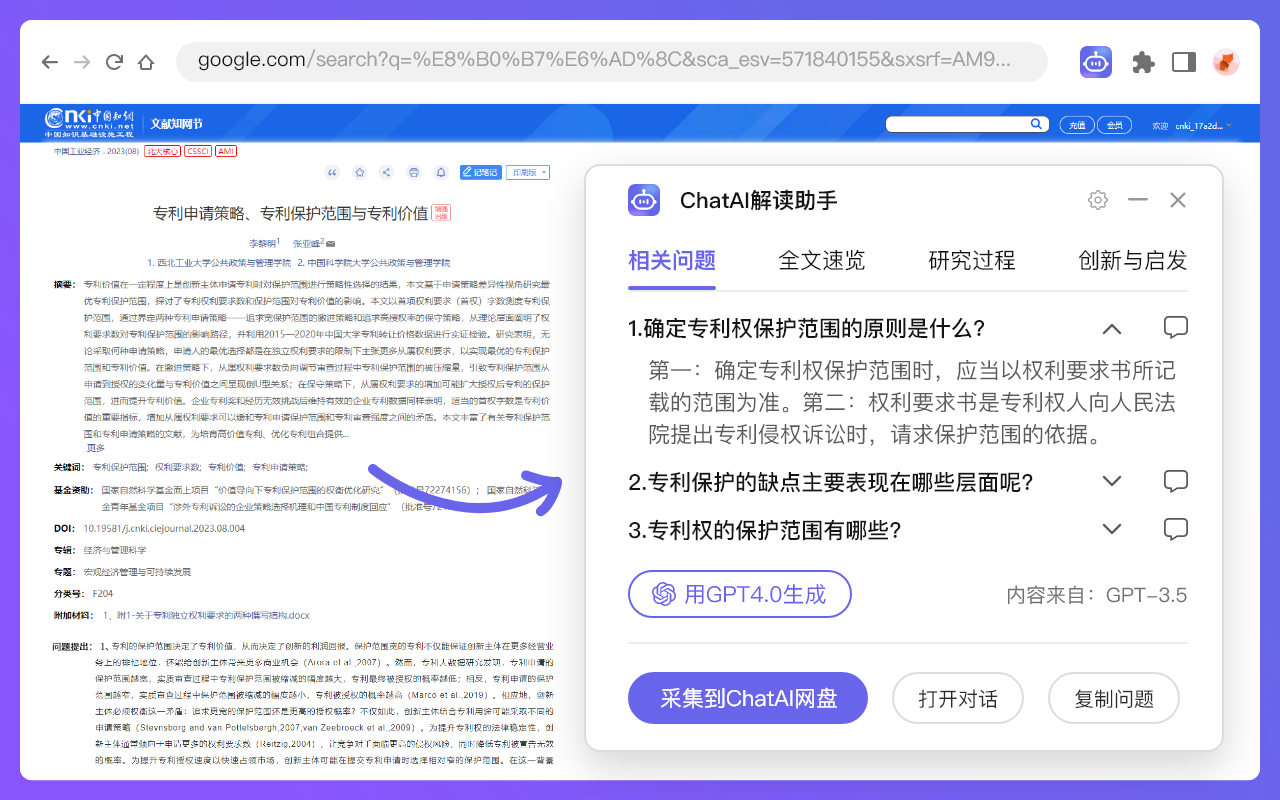
Task: Click the CNKI search magnifier icon
Action: pos(1036,124)
